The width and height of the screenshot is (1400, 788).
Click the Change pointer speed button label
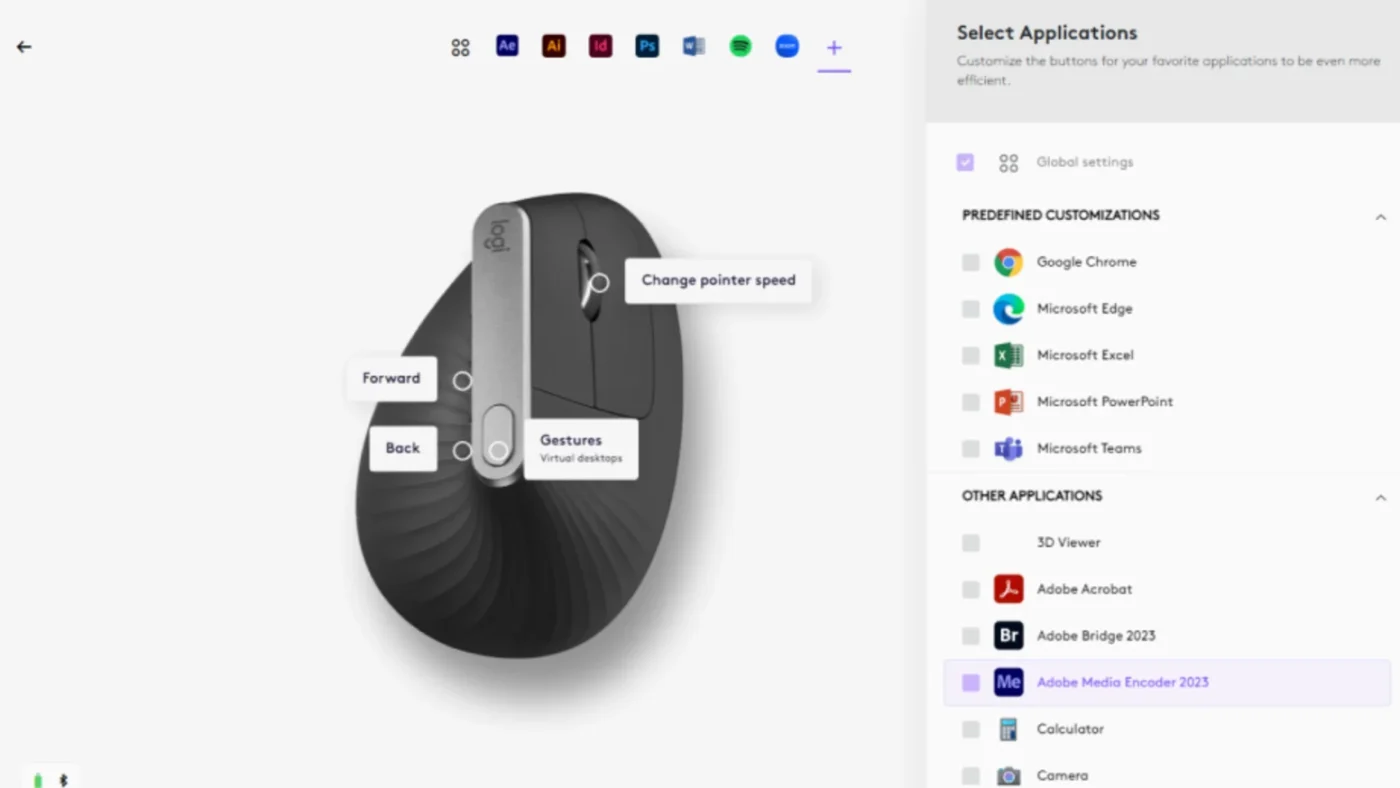718,280
